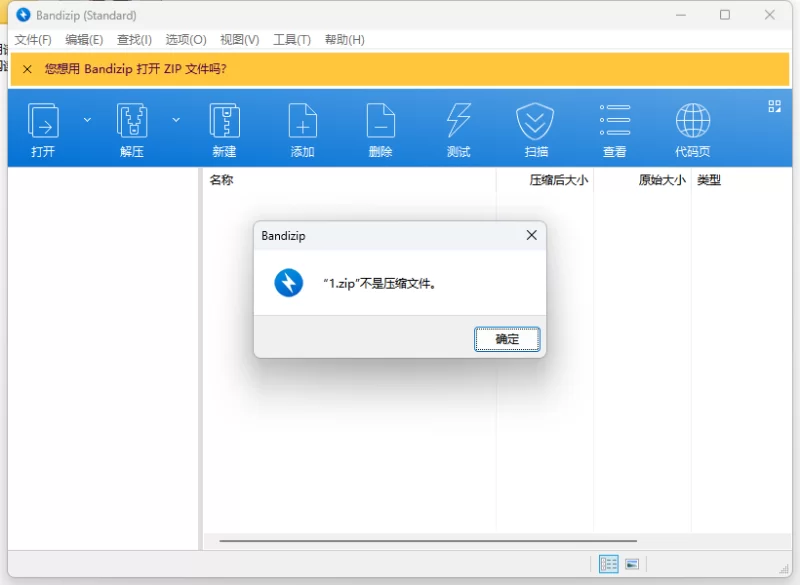Click the Bandizip lightning icon in dialog

click(x=289, y=283)
